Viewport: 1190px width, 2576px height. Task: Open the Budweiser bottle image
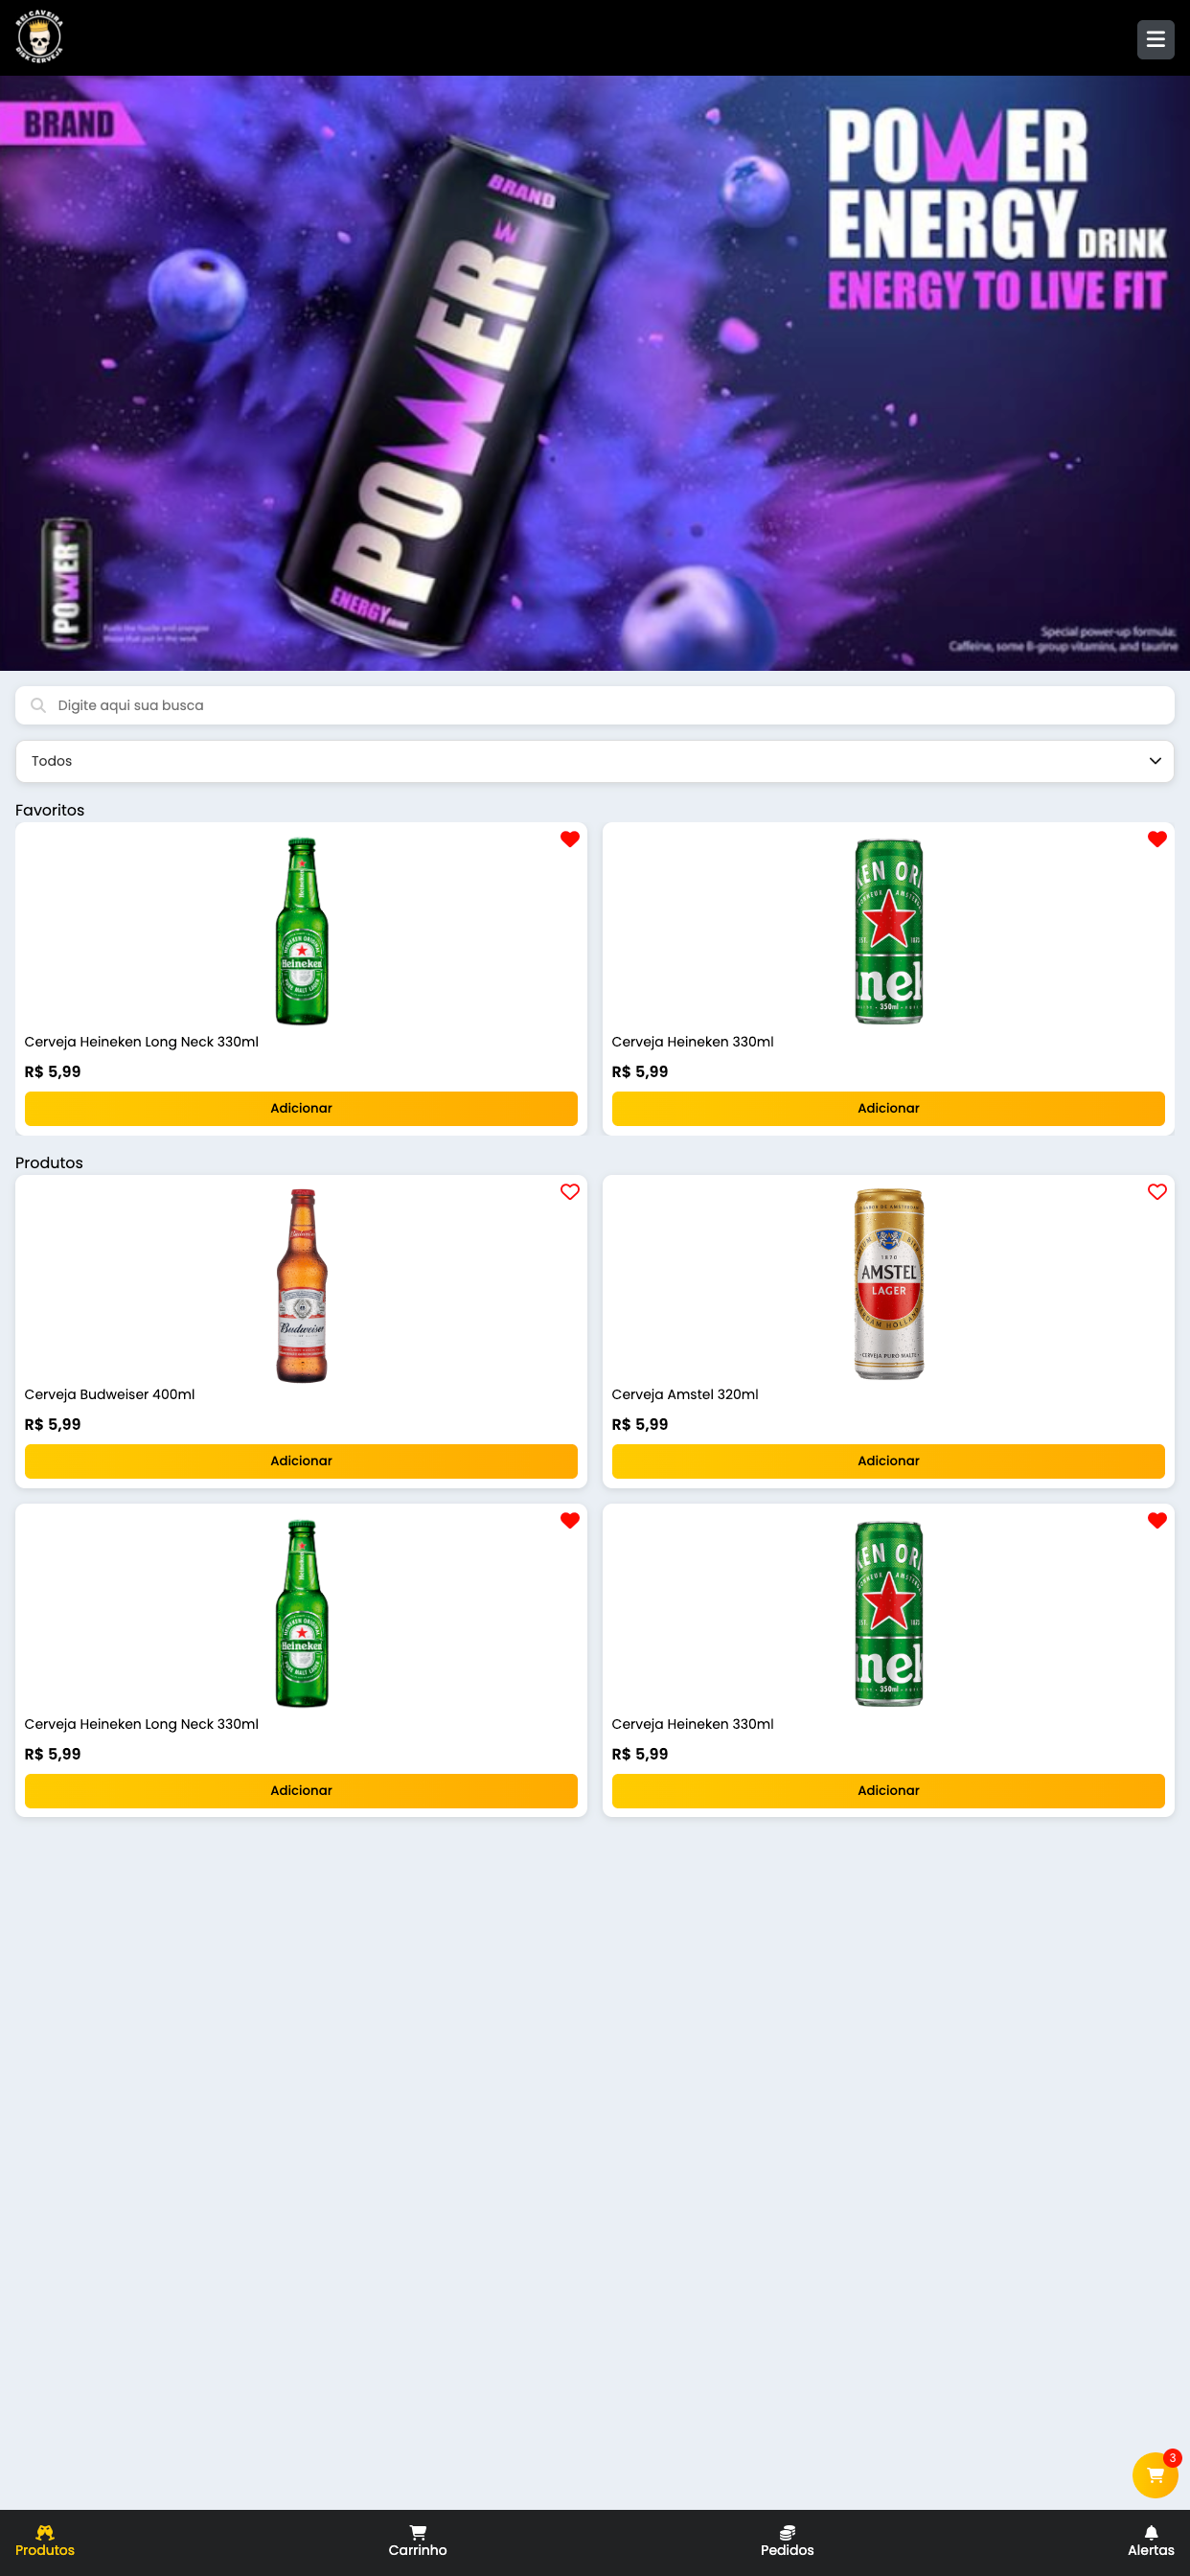(302, 1285)
